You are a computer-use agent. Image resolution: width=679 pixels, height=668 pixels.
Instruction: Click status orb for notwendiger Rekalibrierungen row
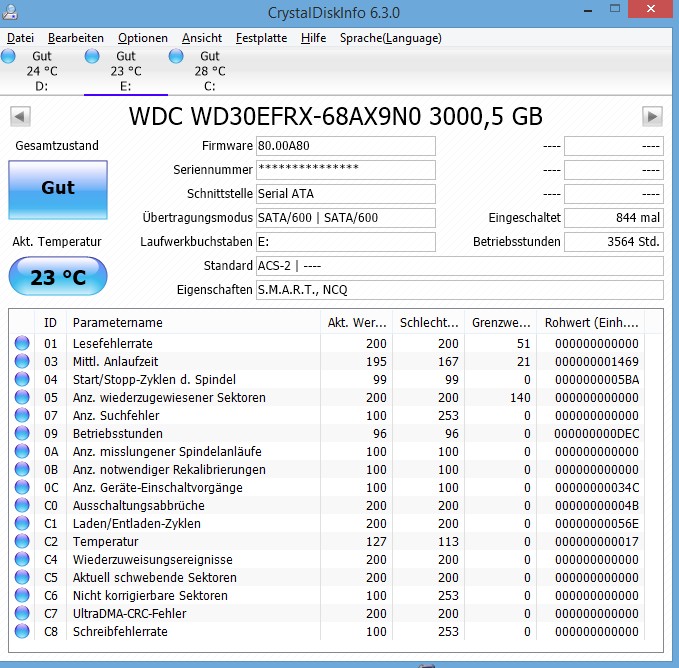[22, 469]
